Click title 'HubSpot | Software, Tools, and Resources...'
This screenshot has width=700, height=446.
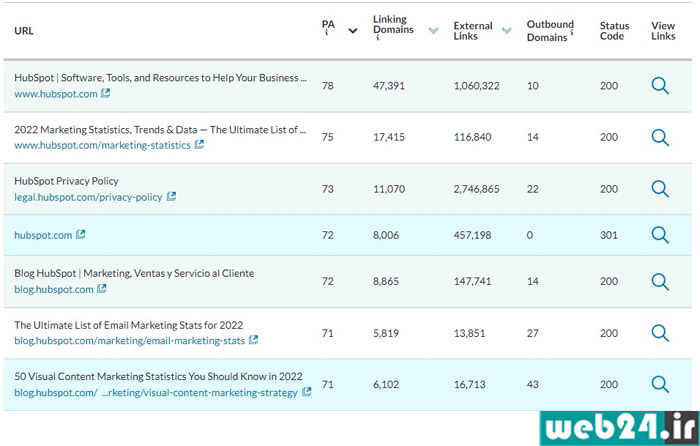tap(160, 78)
